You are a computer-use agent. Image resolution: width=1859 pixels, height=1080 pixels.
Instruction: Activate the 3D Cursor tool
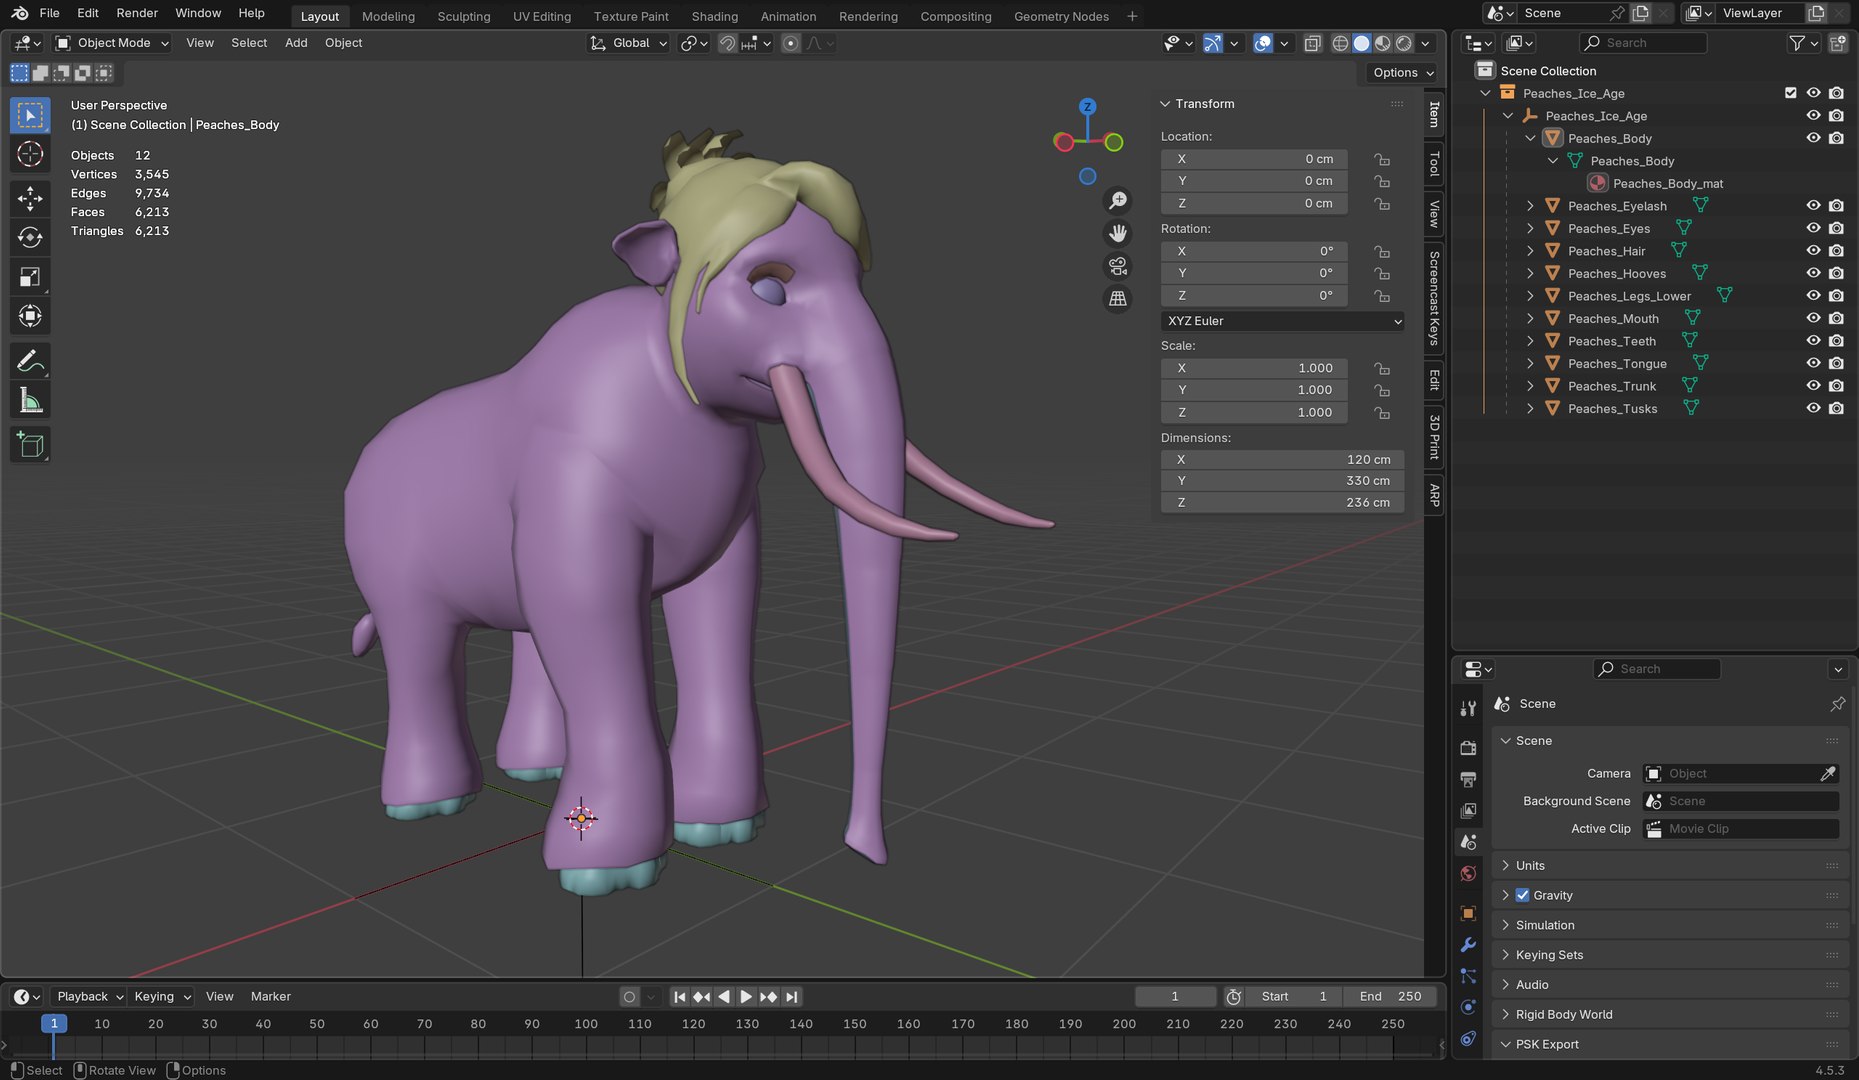pos(30,154)
